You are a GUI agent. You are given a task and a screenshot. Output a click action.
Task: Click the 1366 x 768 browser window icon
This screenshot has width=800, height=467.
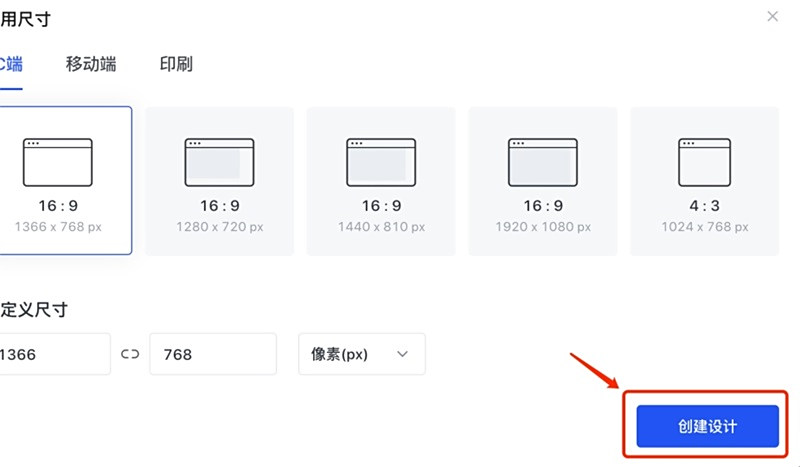click(58, 162)
